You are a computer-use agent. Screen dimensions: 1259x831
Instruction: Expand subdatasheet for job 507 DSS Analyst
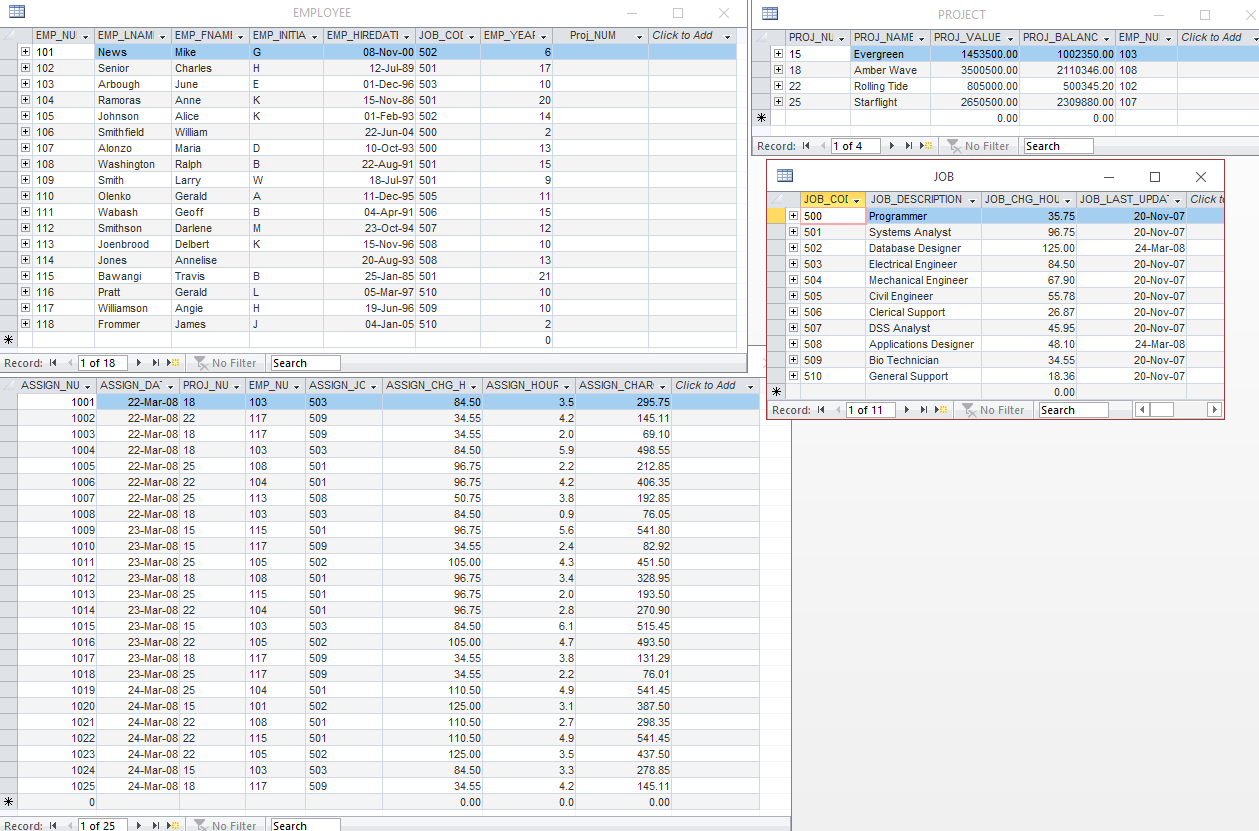tap(793, 328)
